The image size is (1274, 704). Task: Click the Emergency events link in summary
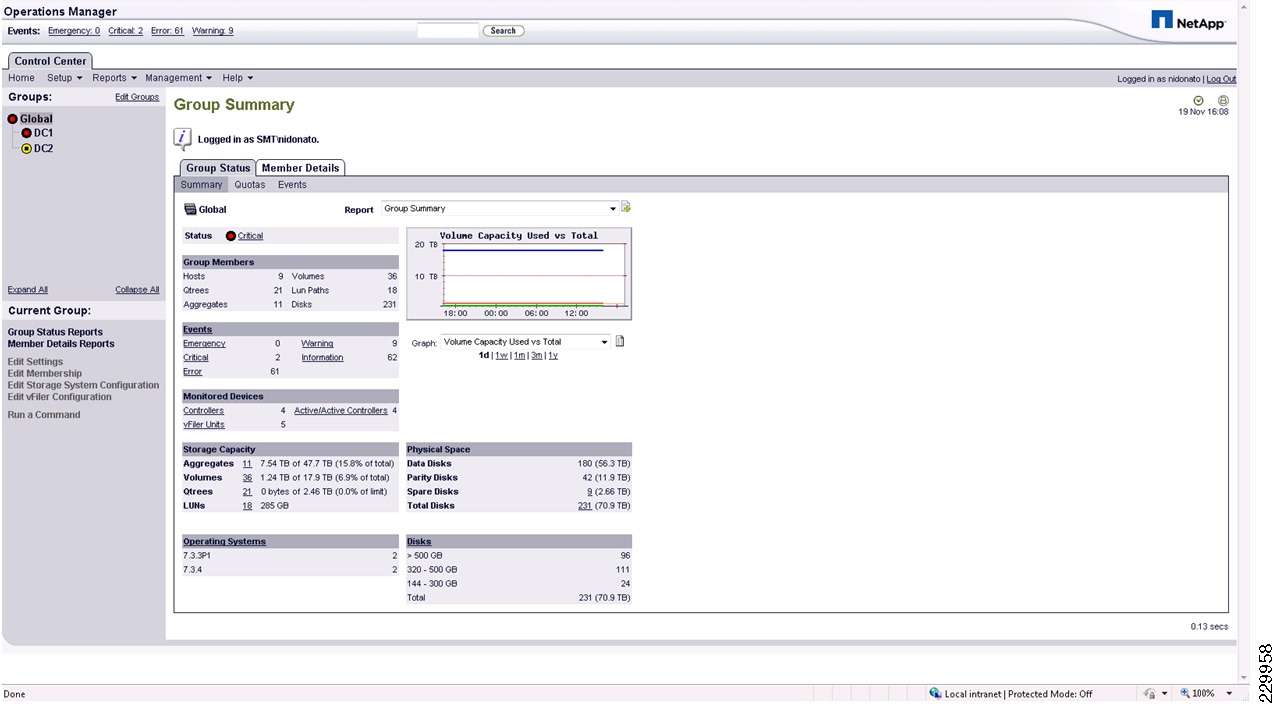pyautogui.click(x=204, y=344)
